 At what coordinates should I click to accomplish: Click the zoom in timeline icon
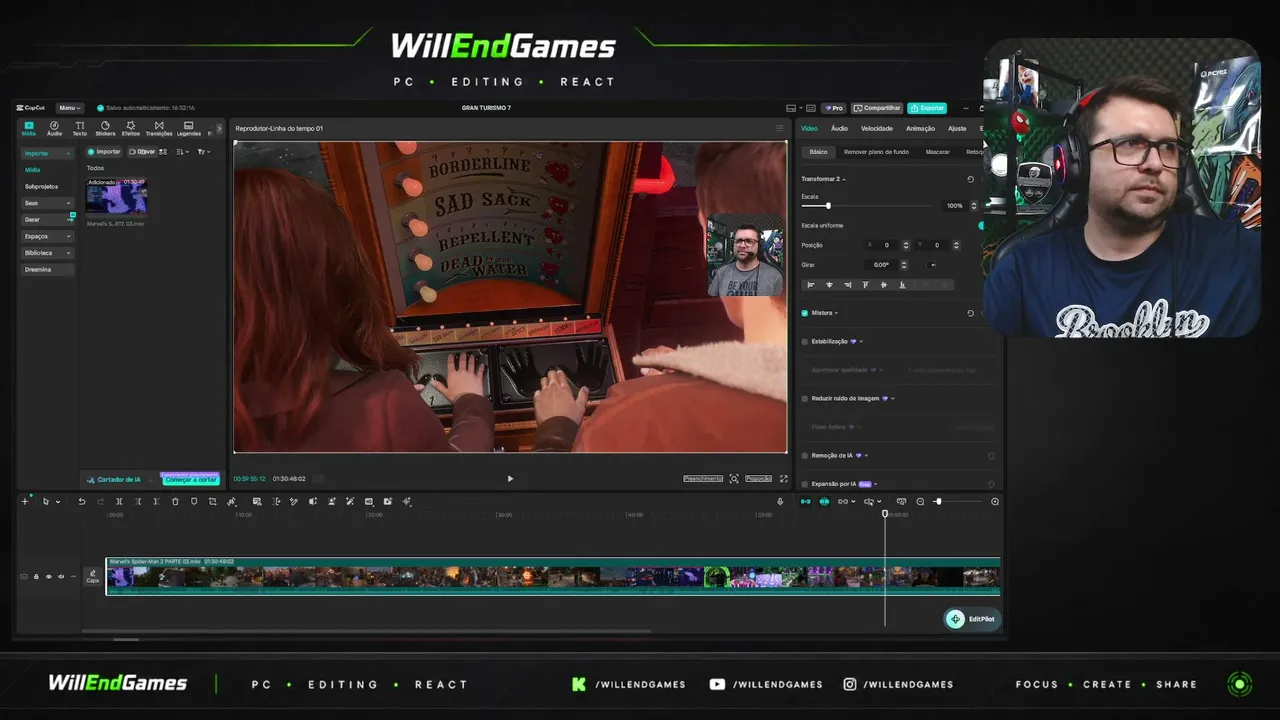[x=995, y=501]
